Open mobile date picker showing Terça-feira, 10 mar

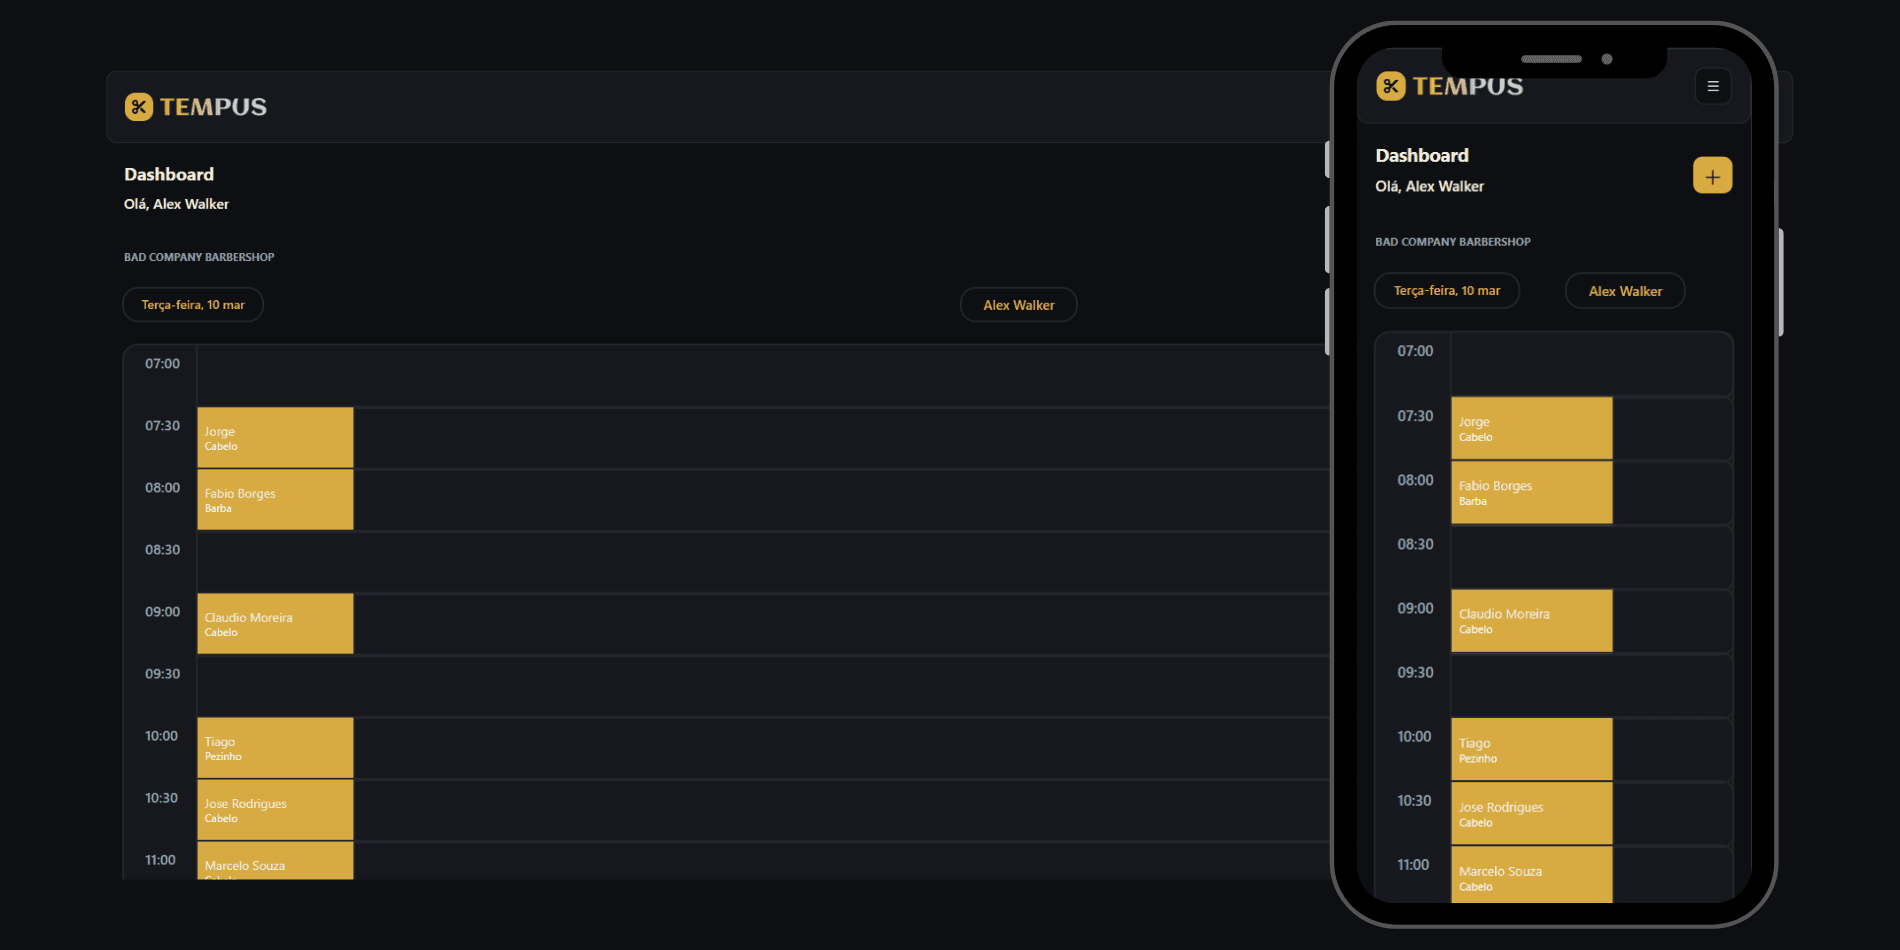[1446, 290]
